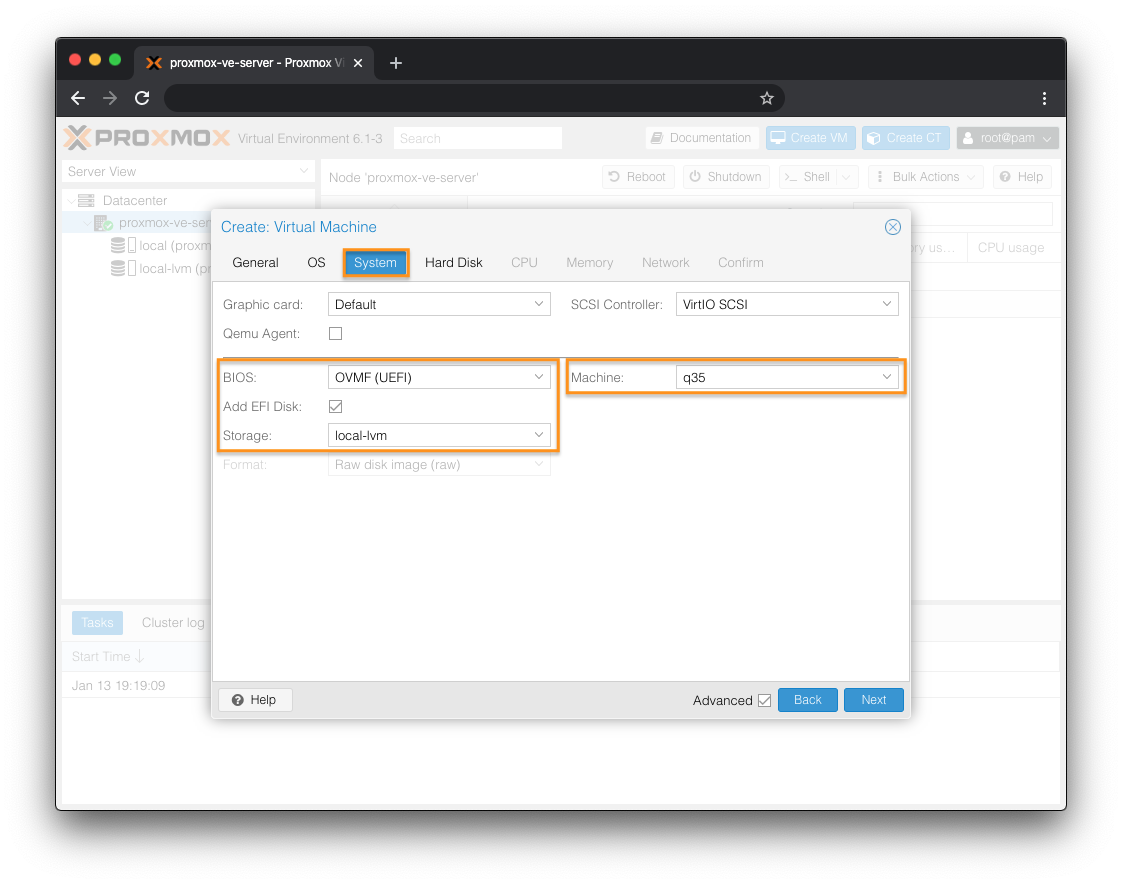Select the task row Jan 13 19:19:09

(x=136, y=686)
